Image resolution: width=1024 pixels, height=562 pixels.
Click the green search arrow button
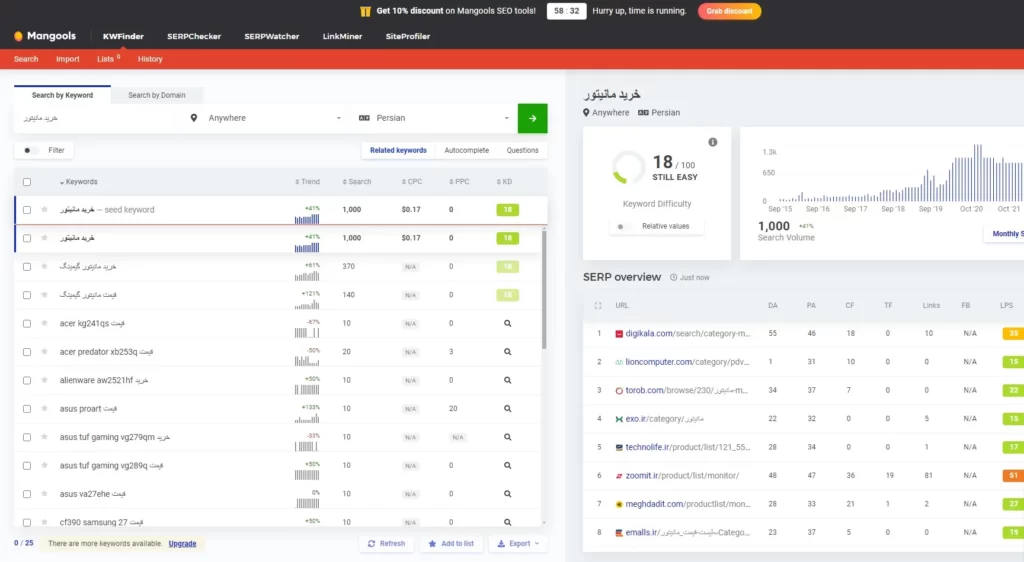[532, 118]
